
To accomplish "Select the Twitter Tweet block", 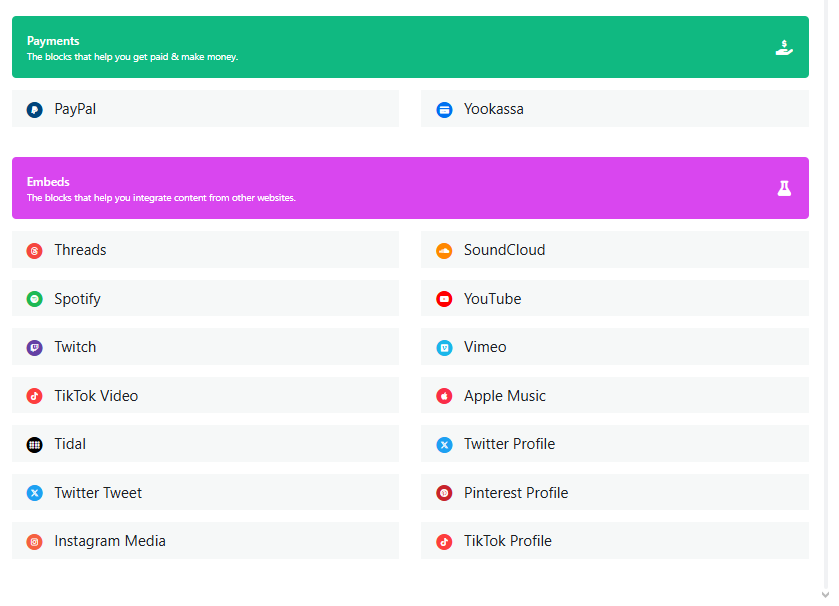I will [205, 492].
